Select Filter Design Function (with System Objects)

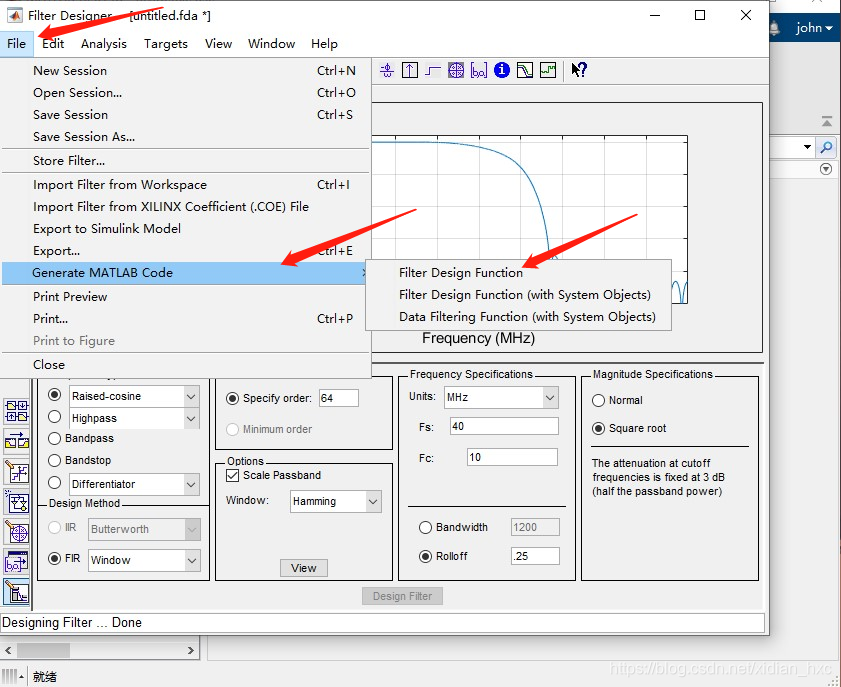click(x=525, y=295)
